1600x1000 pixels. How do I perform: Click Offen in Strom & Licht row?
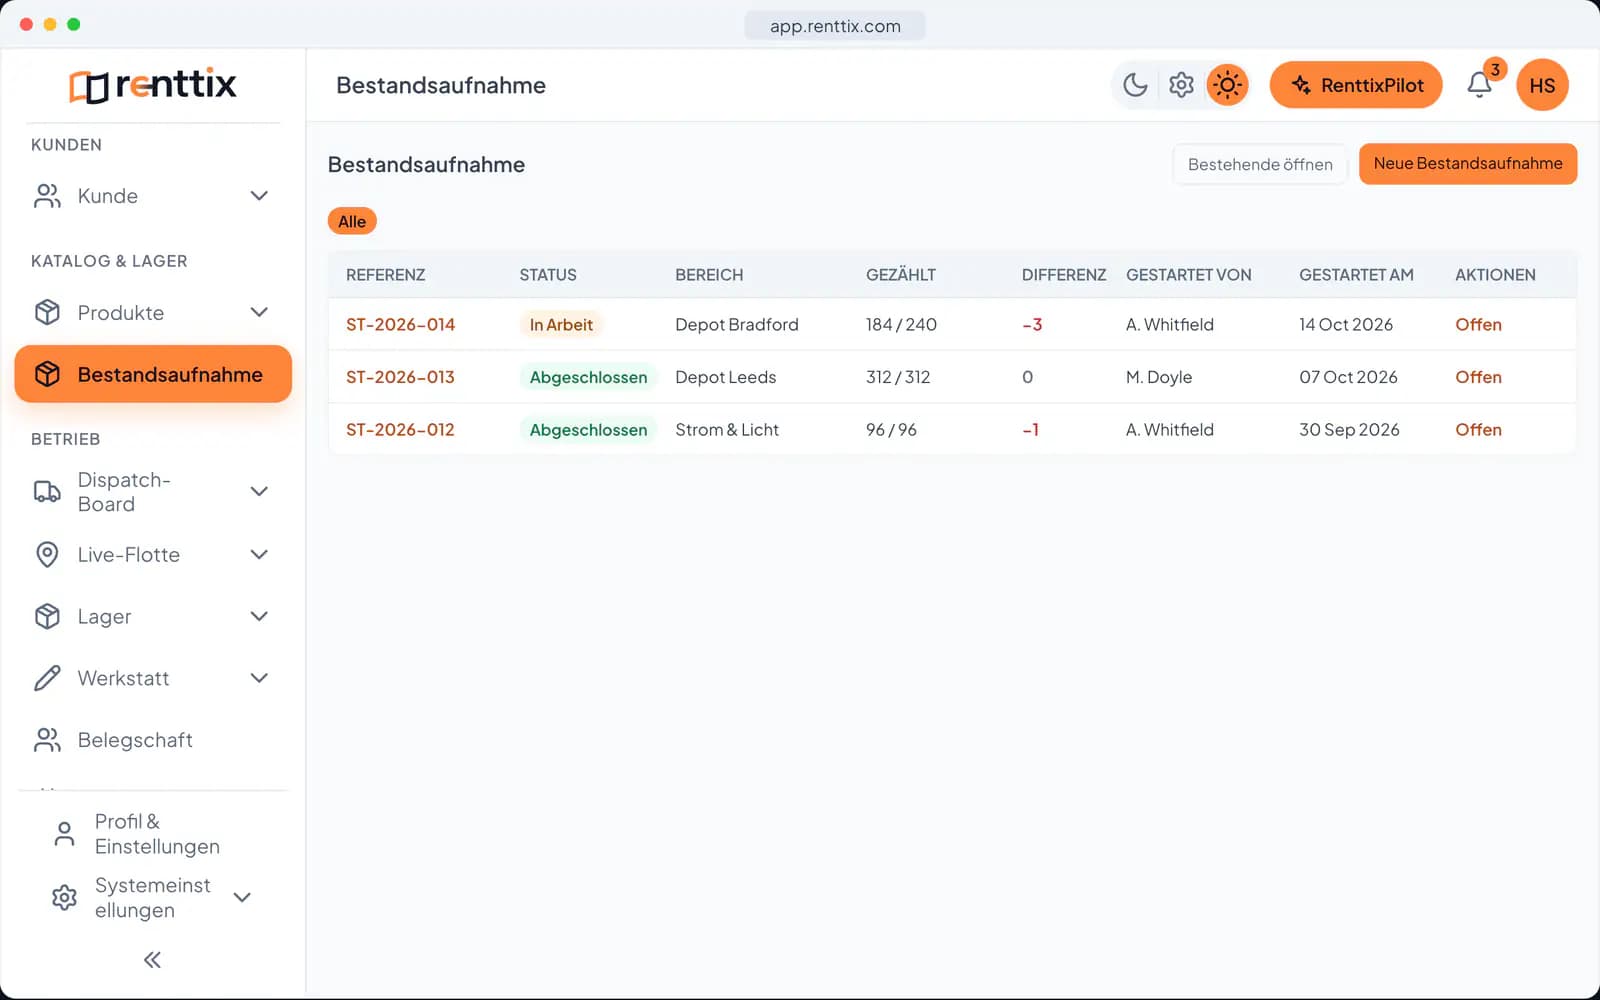tap(1478, 430)
